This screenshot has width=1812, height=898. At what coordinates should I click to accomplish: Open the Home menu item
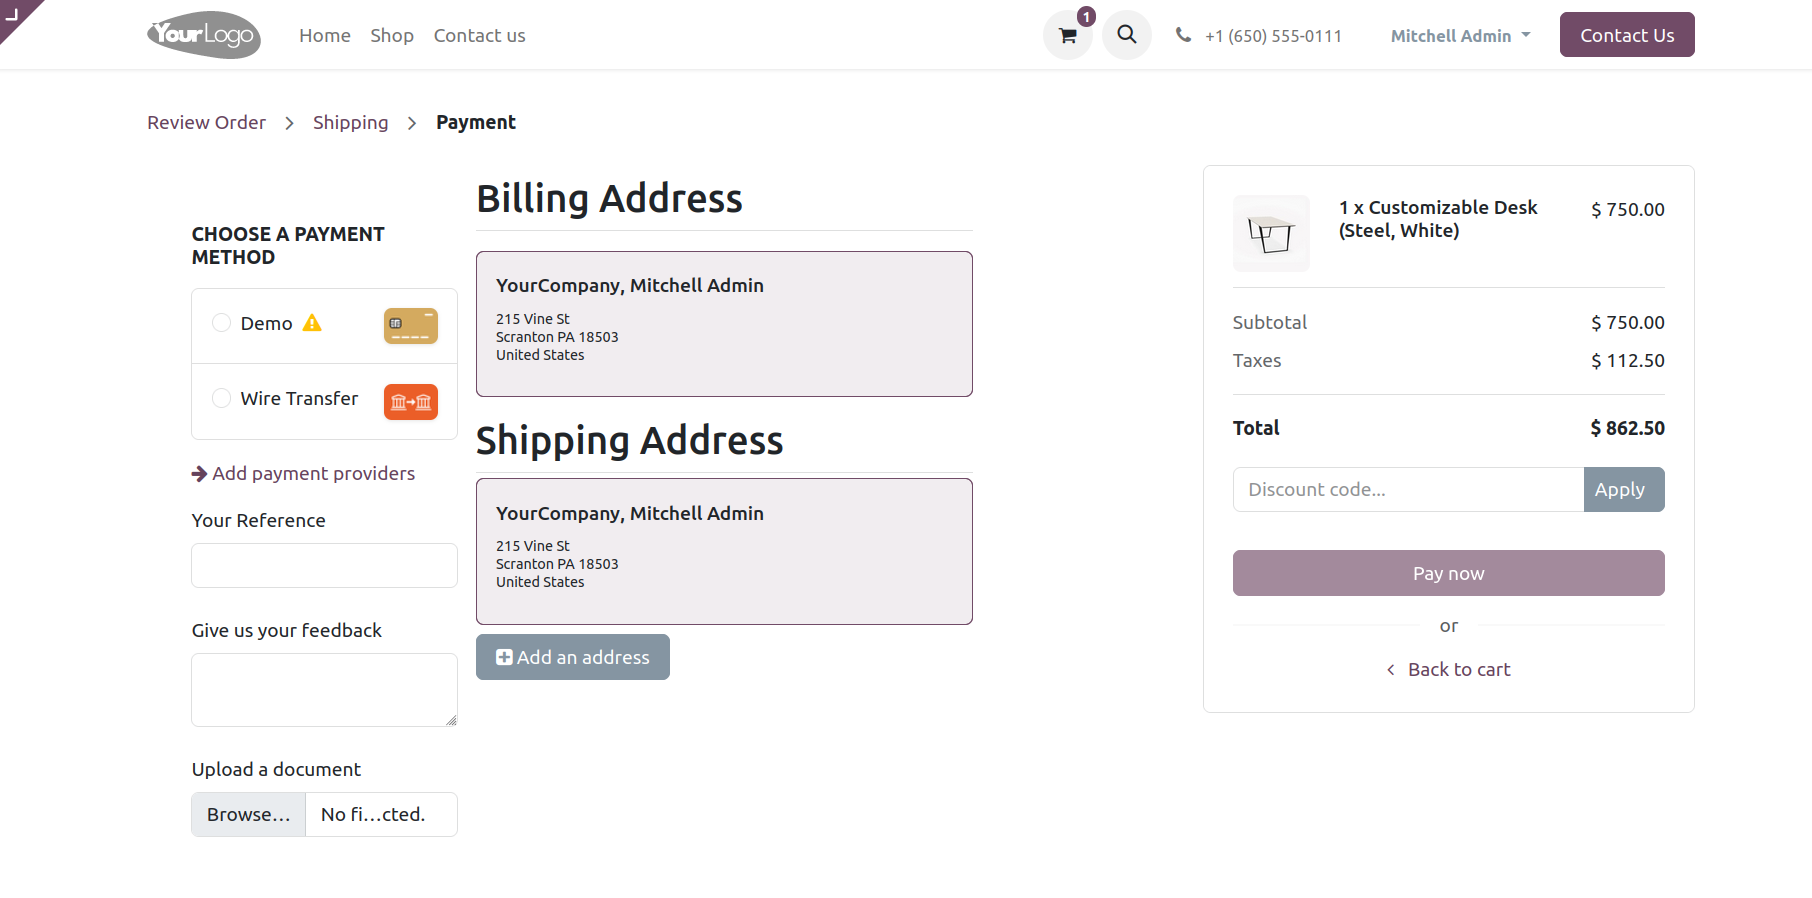point(325,36)
